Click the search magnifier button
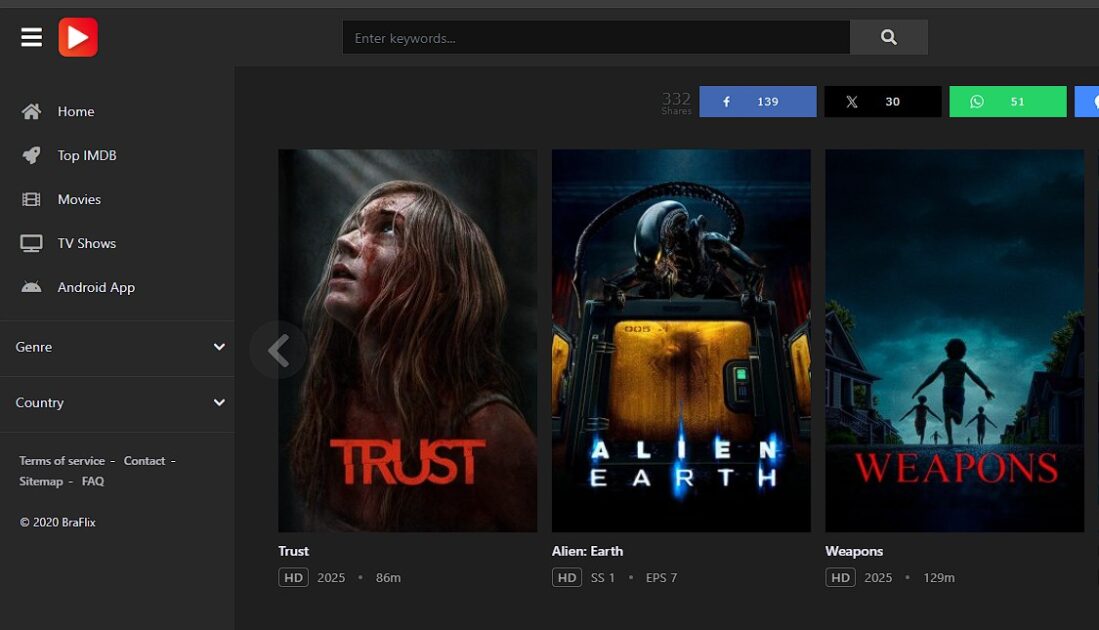Screen dimensions: 1099x630 click(x=889, y=37)
